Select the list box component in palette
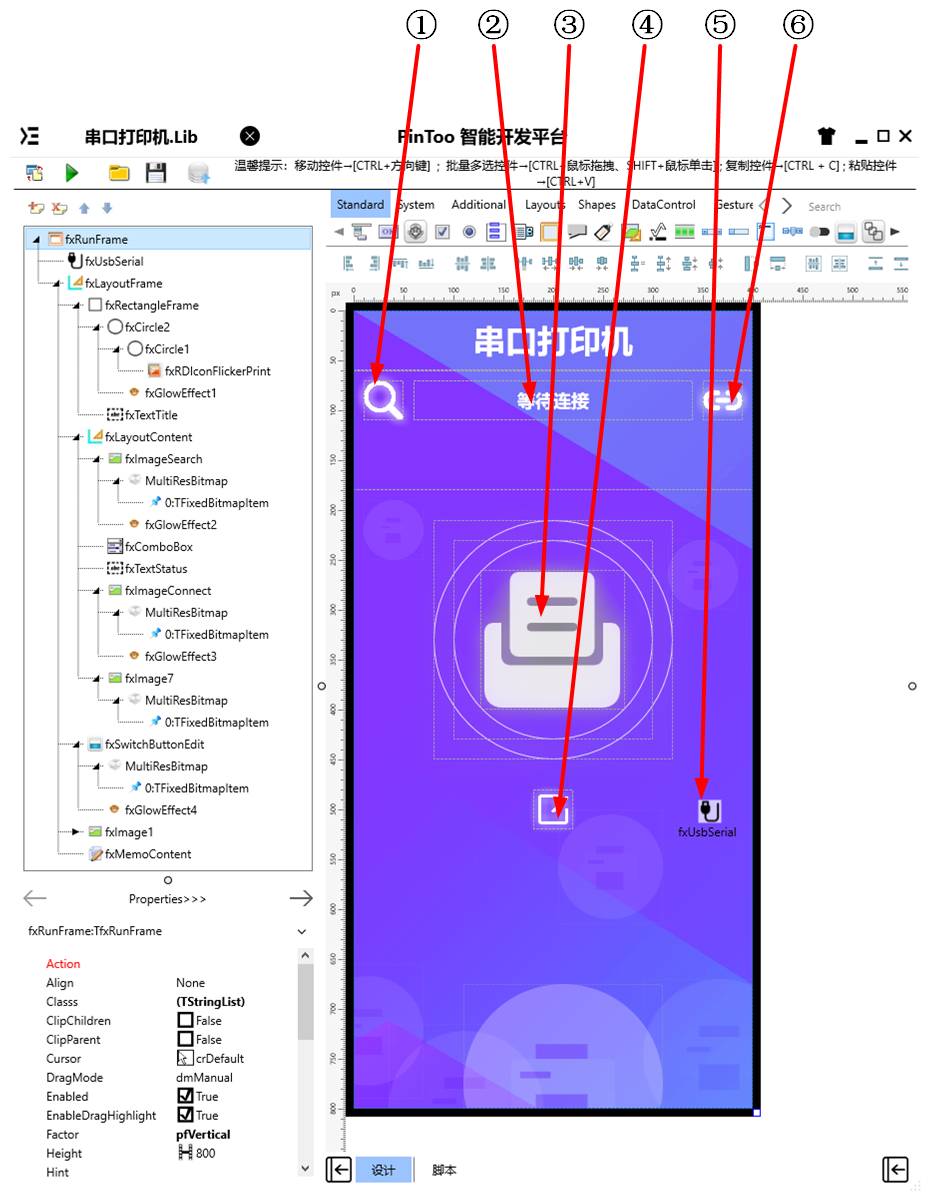928x1197 pixels. [x=495, y=231]
